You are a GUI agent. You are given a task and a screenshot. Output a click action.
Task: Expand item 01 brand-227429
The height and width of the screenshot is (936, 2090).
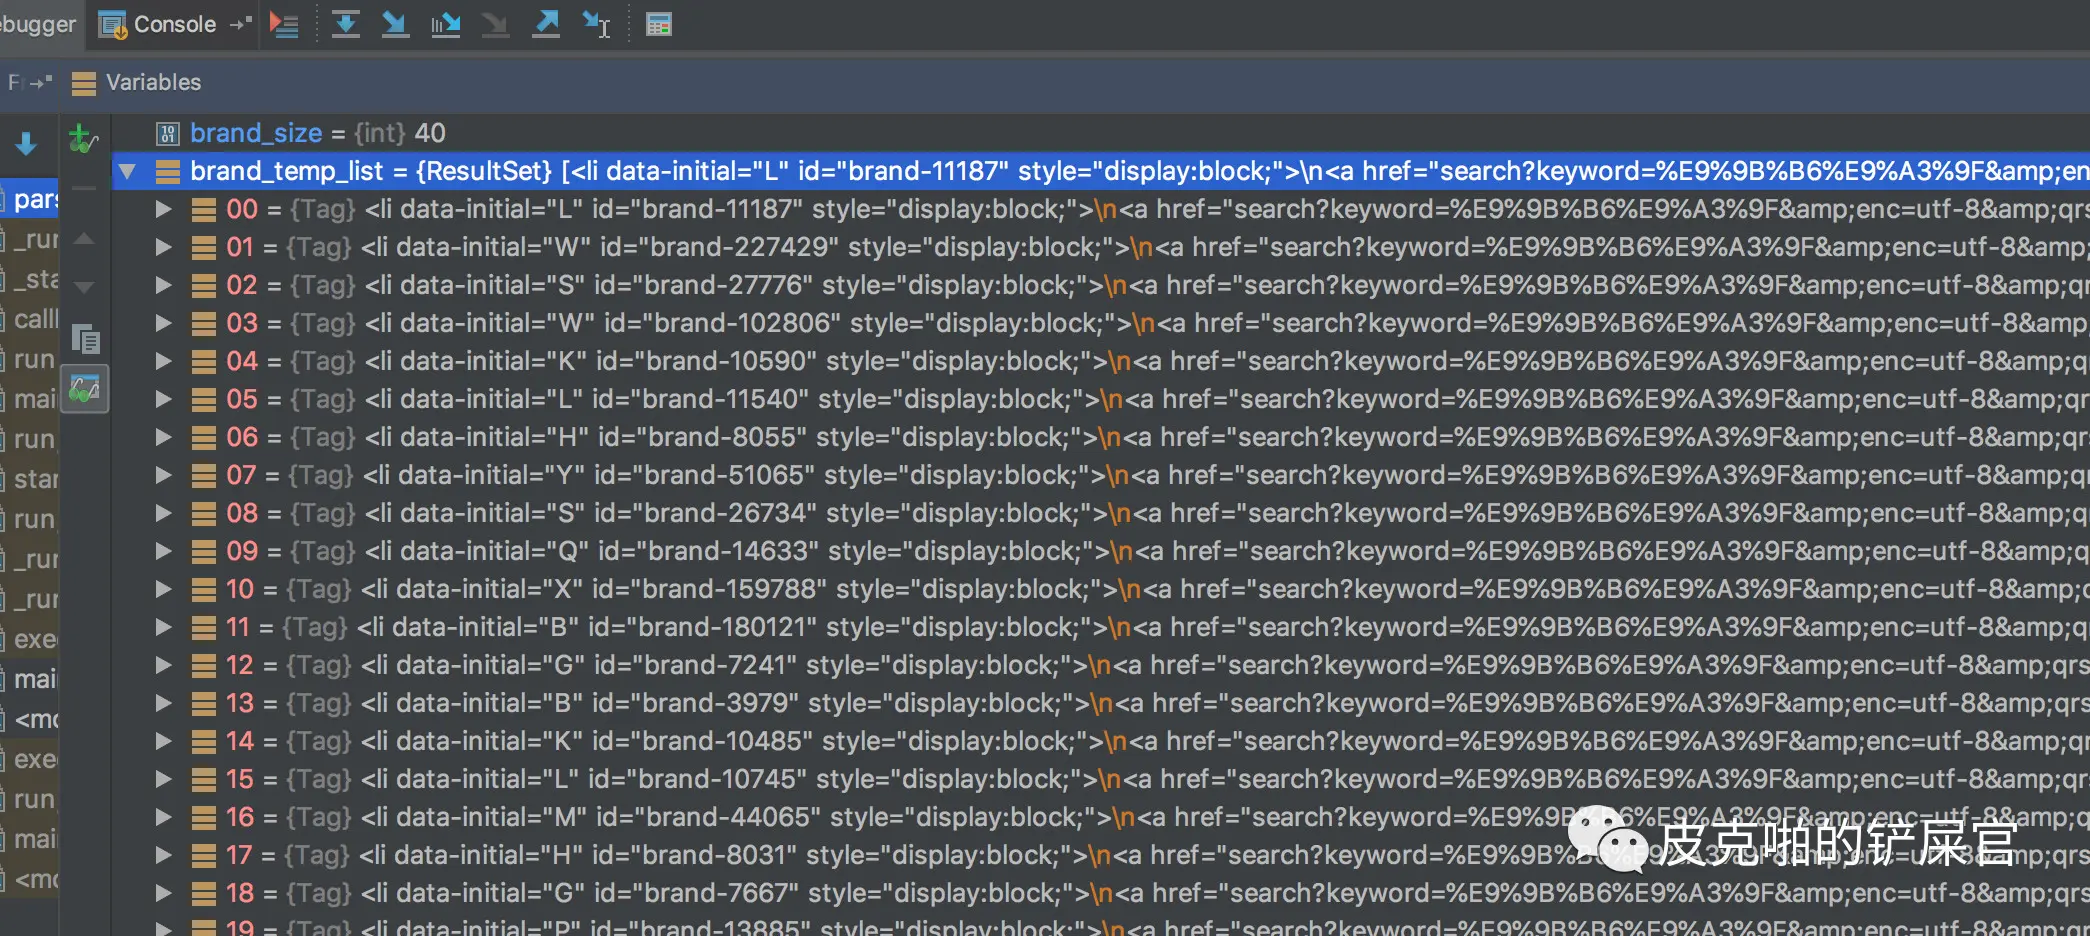click(x=163, y=247)
